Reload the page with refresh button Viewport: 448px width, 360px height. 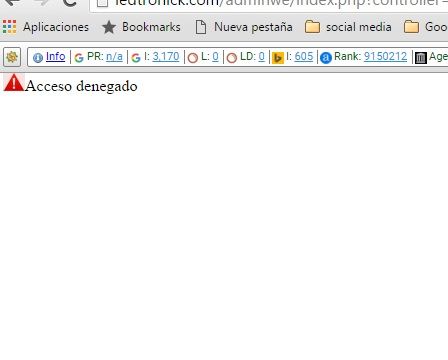[x=70, y=3]
